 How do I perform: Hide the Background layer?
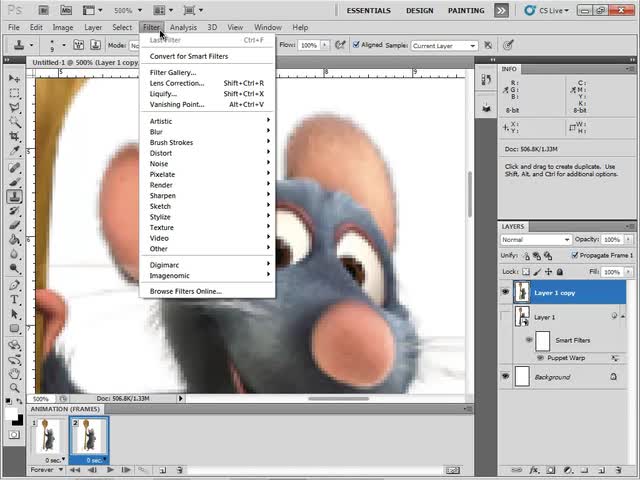(x=505, y=376)
